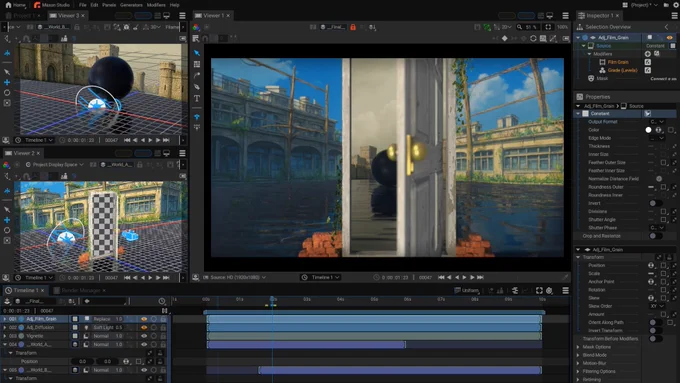This screenshot has width=680, height=383.
Task: Click the zoom magnifier icon in Viewer 1
Action: (519, 27)
